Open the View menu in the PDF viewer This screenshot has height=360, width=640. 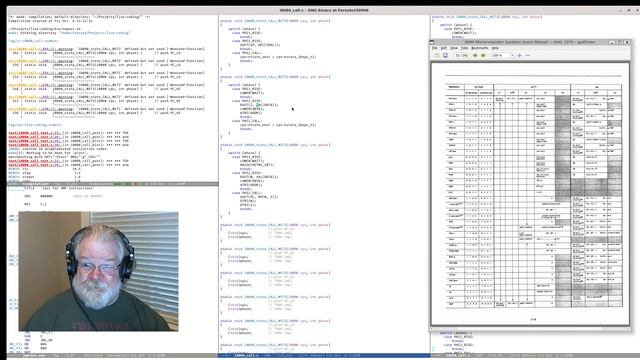click(x=454, y=48)
